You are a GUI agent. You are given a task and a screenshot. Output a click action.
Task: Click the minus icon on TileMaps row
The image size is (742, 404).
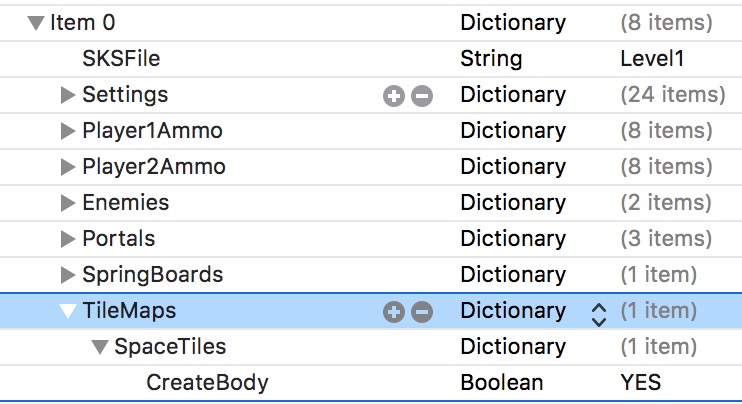tap(422, 312)
